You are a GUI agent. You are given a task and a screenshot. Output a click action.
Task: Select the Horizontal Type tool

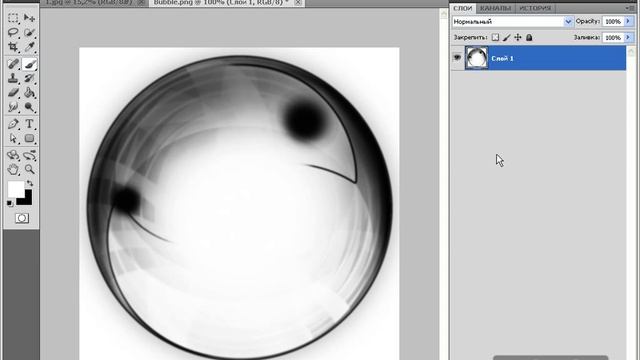pyautogui.click(x=29, y=124)
